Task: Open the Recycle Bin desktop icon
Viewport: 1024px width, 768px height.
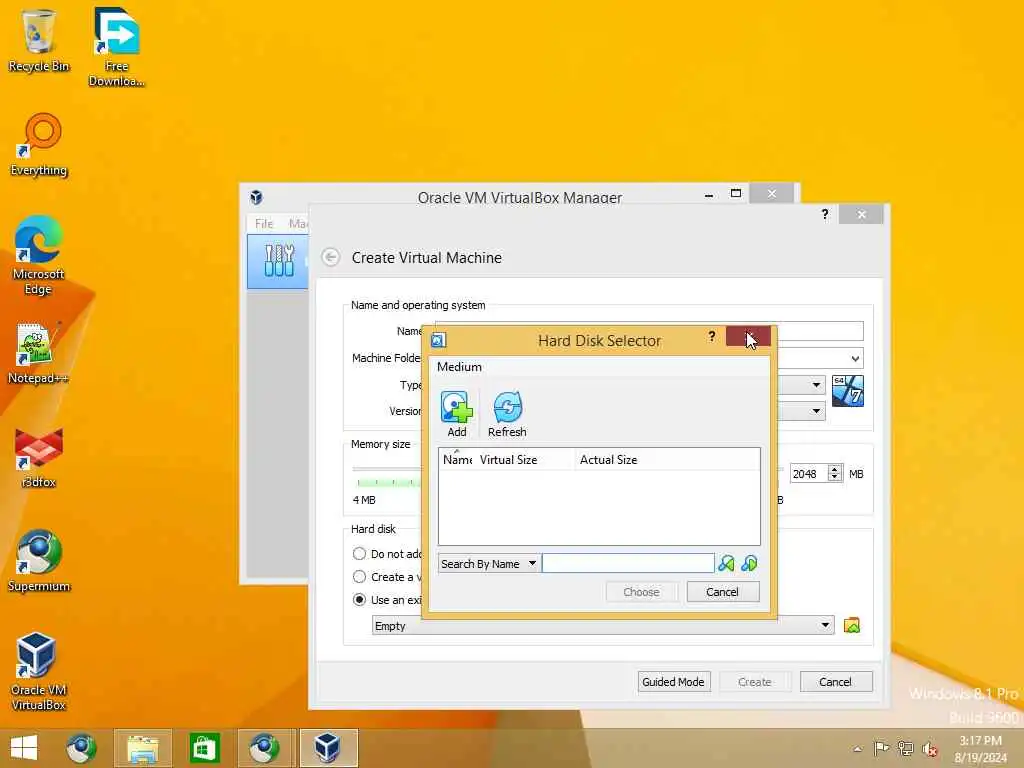Action: (39, 40)
